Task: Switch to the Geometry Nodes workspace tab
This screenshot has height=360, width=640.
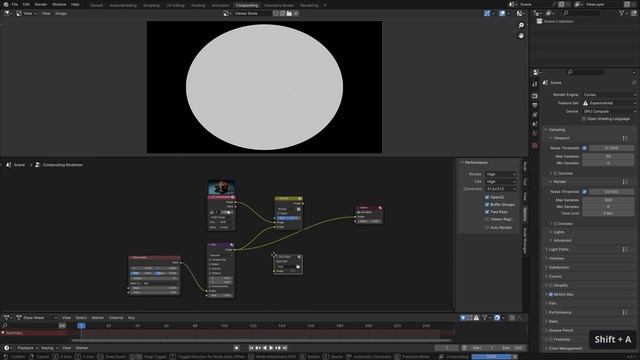Action: (x=279, y=5)
